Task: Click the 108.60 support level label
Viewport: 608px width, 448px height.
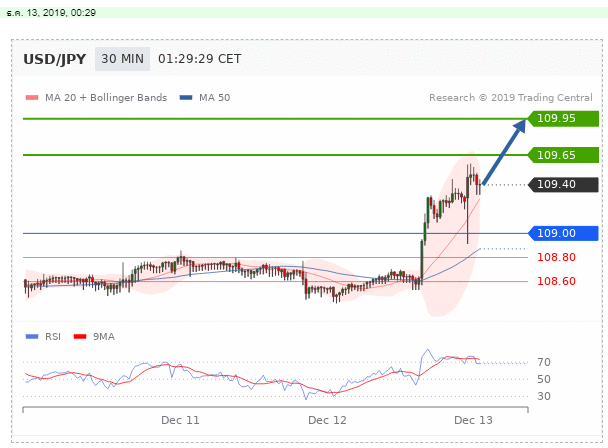Action: coord(556,281)
